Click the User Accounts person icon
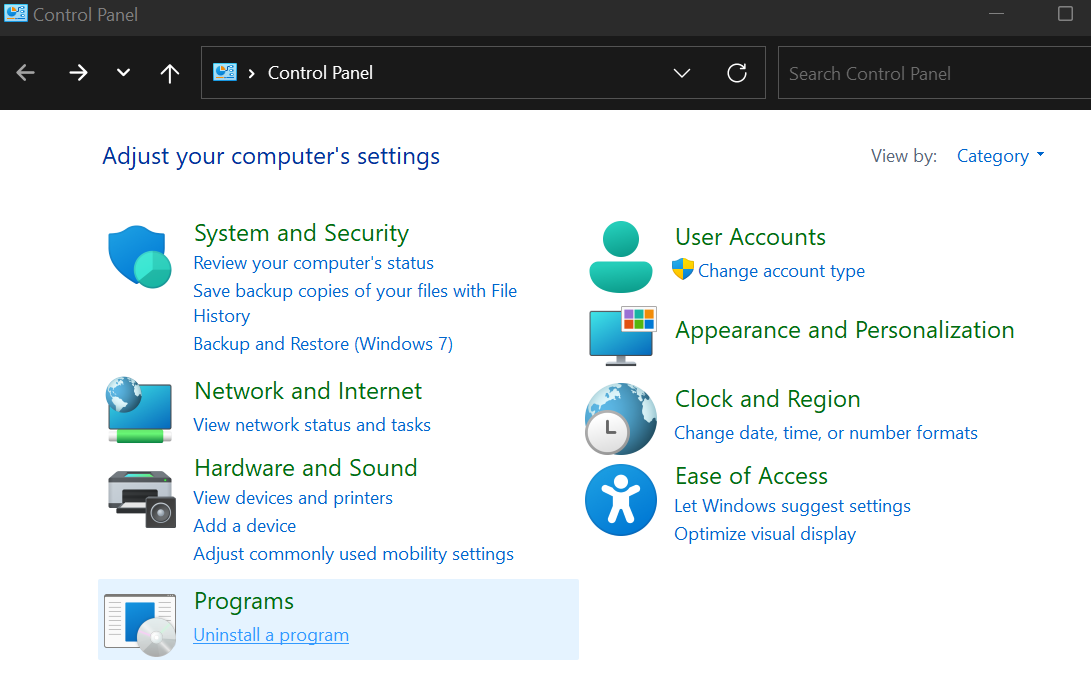1091x681 pixels. click(x=621, y=257)
